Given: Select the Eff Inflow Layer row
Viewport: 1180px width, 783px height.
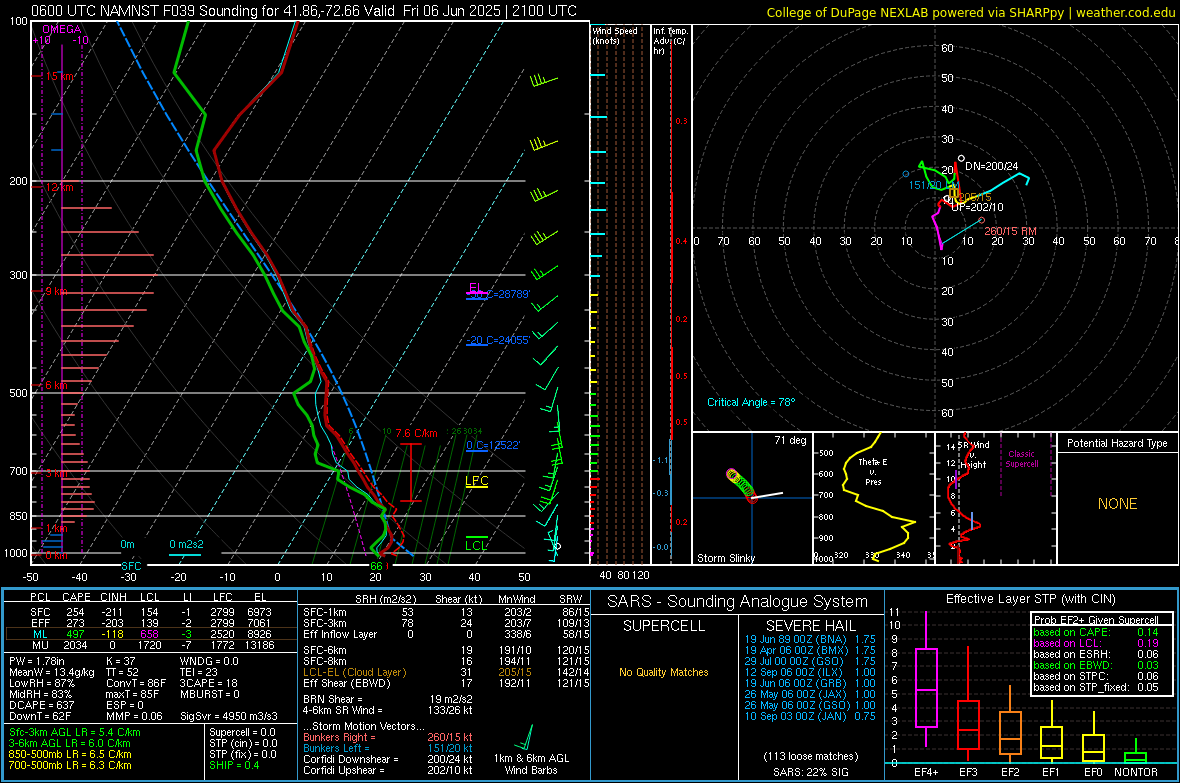Looking at the screenshot, I should pyautogui.click(x=446, y=634).
